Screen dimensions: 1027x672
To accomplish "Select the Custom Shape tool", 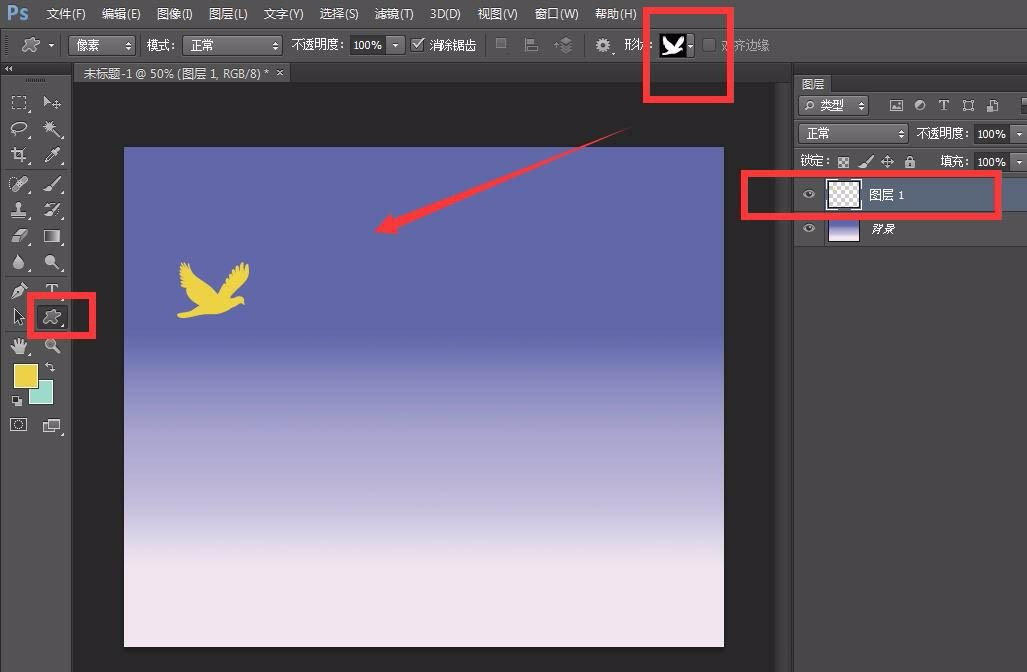I will pos(52,317).
